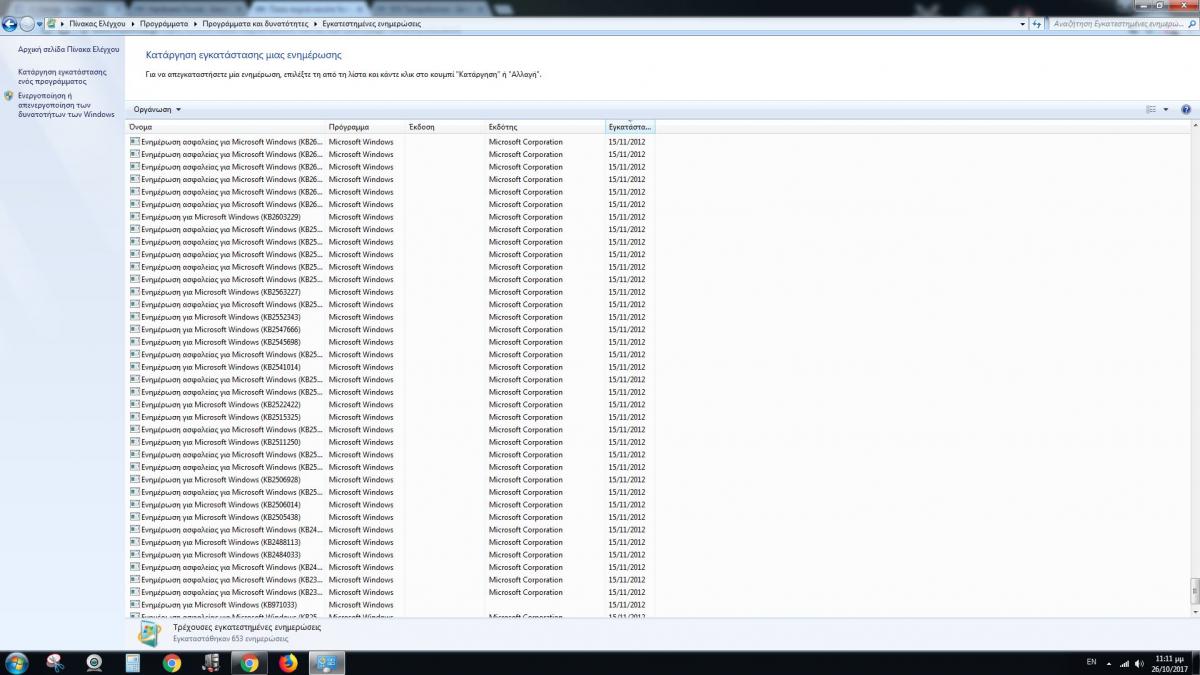Screen dimensions: 1200x675
Task: Select update KB2522422 row
Action: (x=391, y=404)
